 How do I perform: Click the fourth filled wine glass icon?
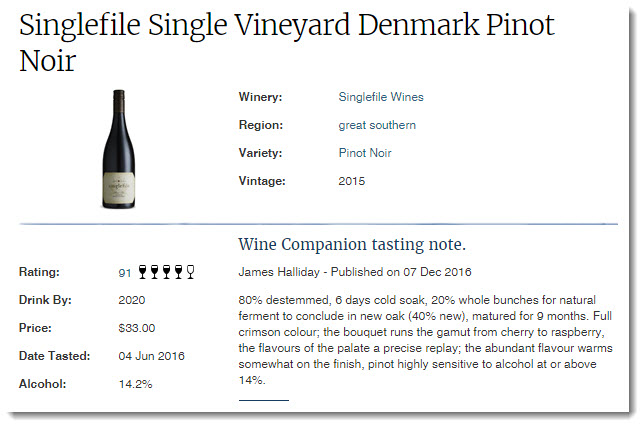[x=178, y=272]
